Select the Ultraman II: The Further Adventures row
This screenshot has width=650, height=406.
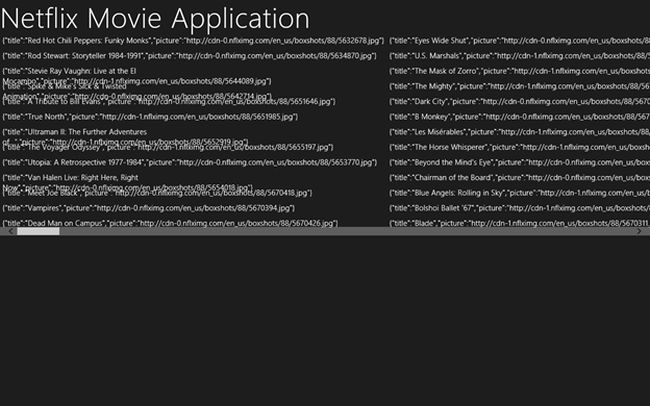[125, 137]
